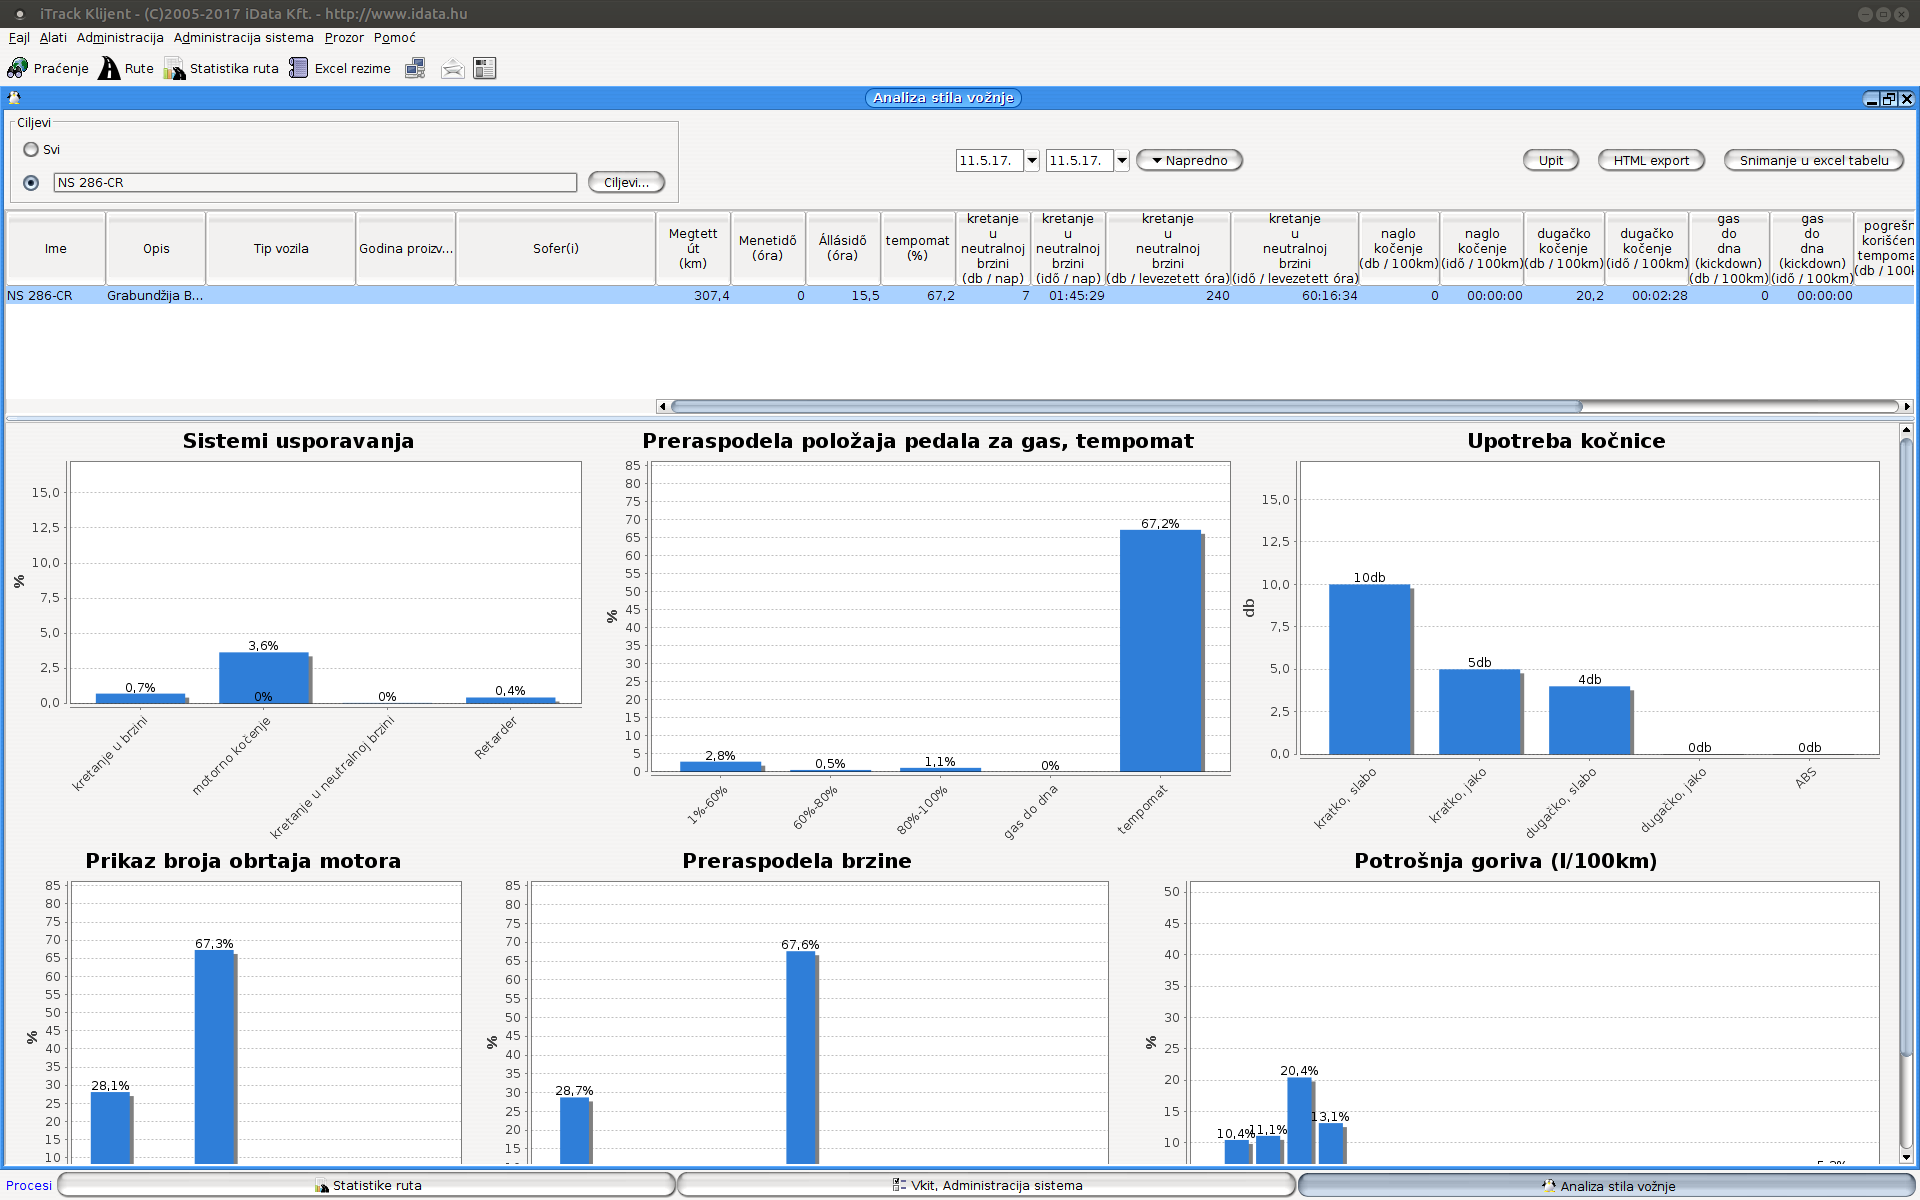The width and height of the screenshot is (1920, 1200).
Task: Open the Alati menu
Action: click(x=53, y=38)
